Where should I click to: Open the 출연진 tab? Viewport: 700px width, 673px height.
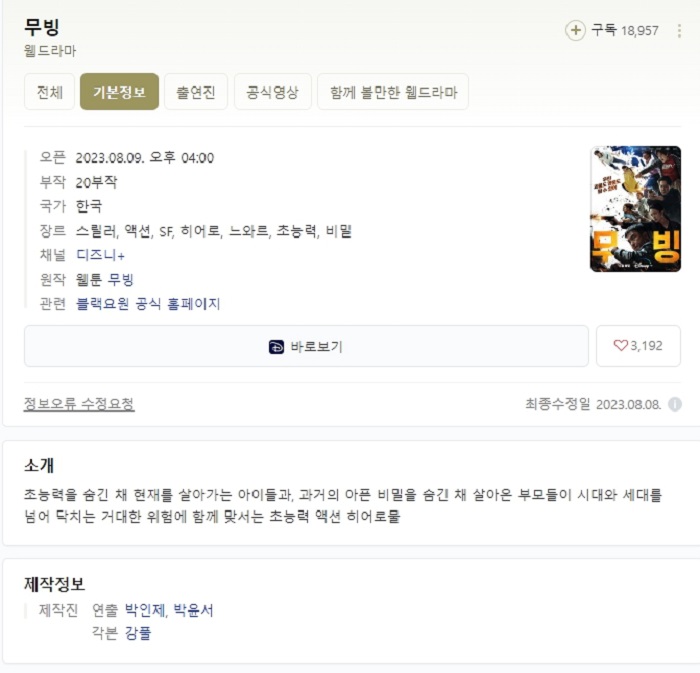(x=196, y=92)
